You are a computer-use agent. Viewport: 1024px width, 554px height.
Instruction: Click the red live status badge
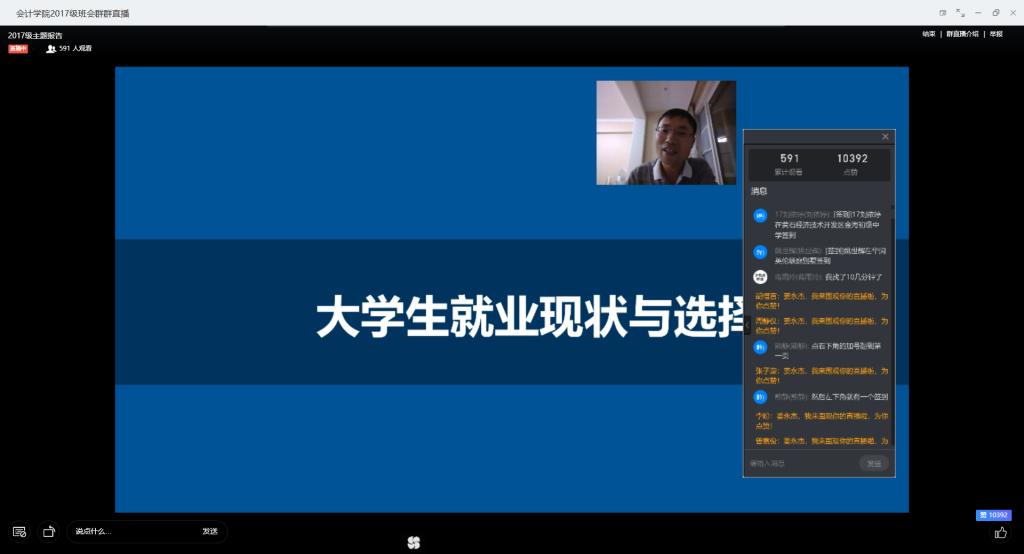tap(18, 48)
